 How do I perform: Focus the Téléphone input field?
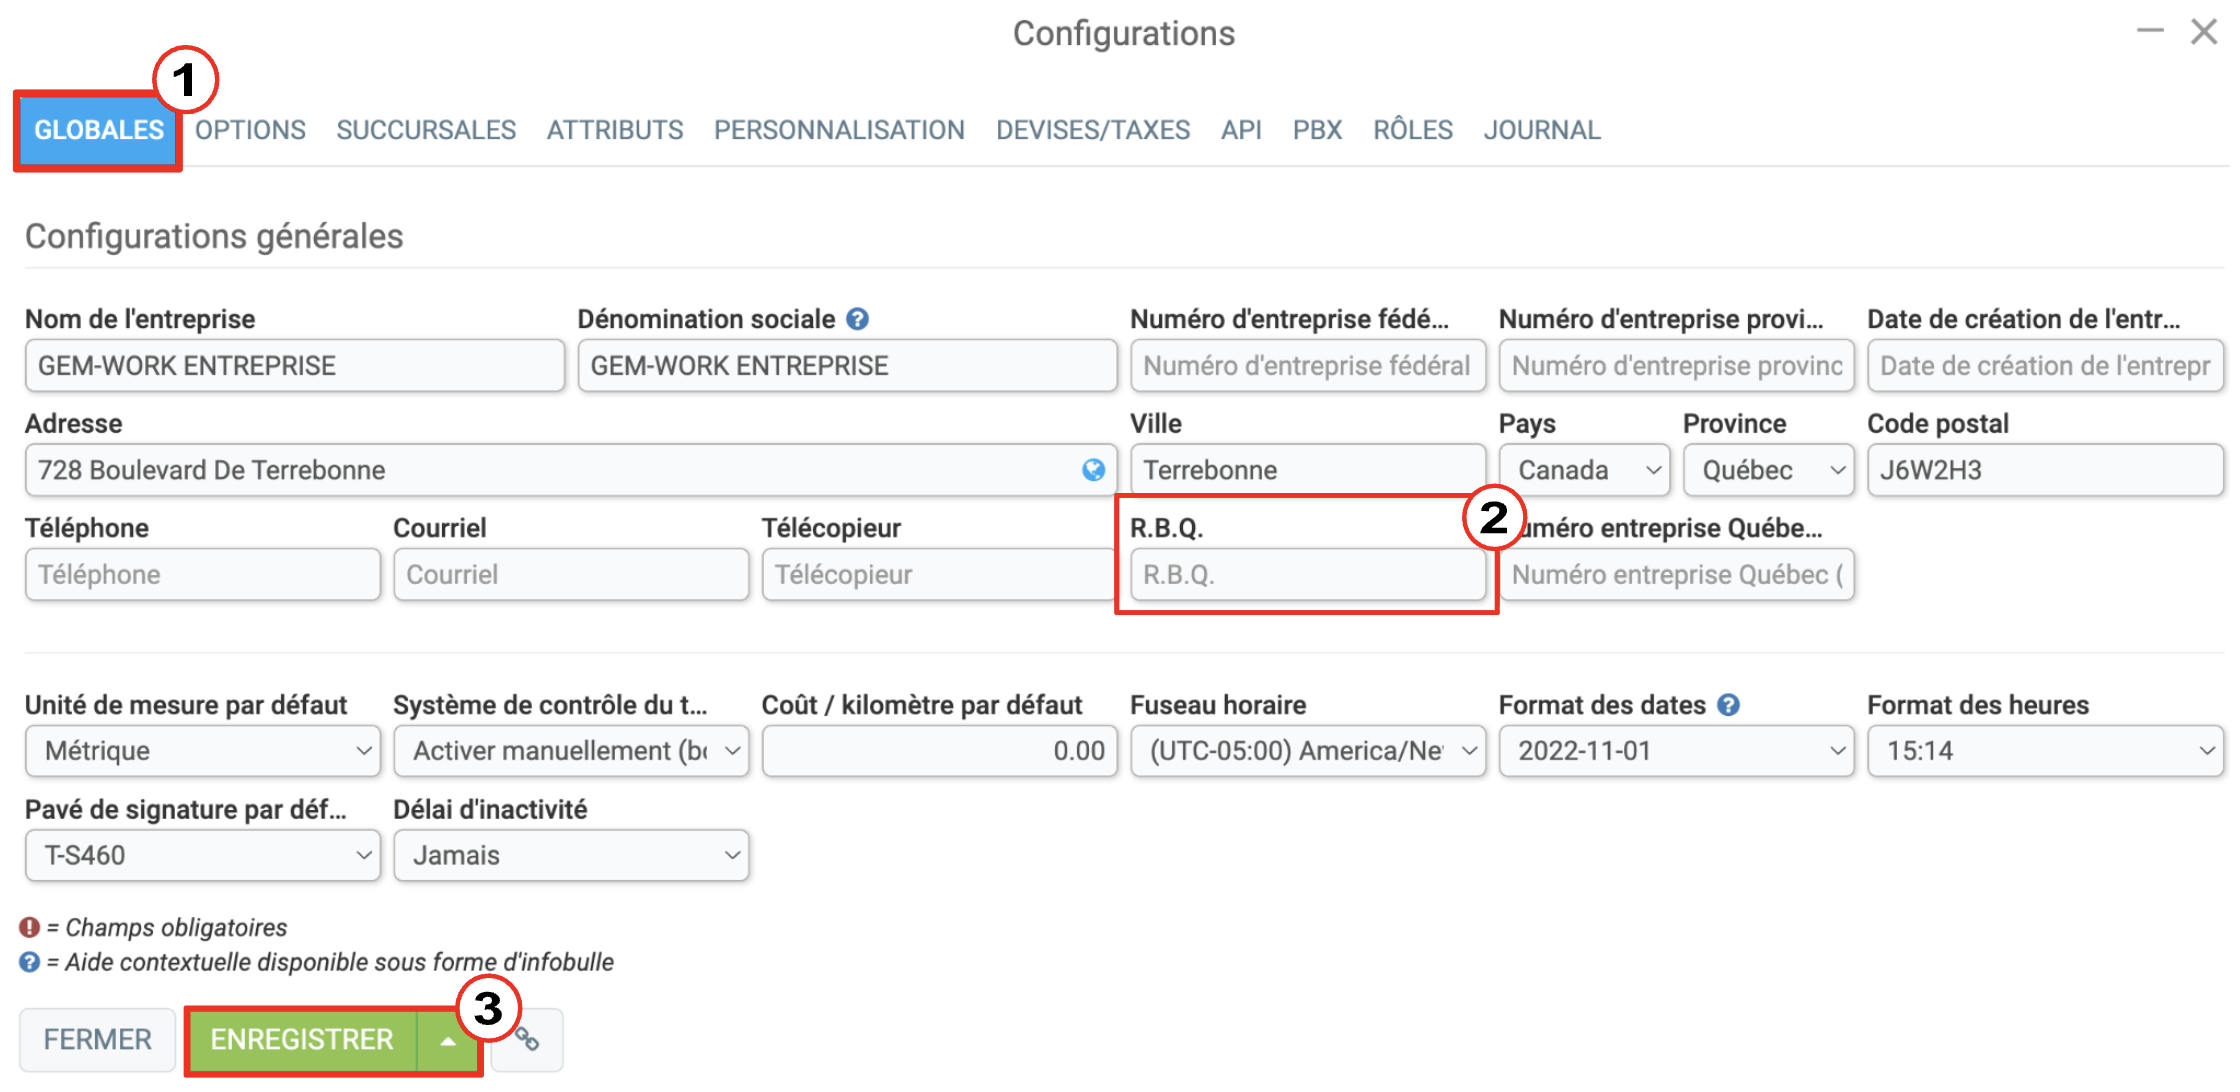(x=203, y=575)
